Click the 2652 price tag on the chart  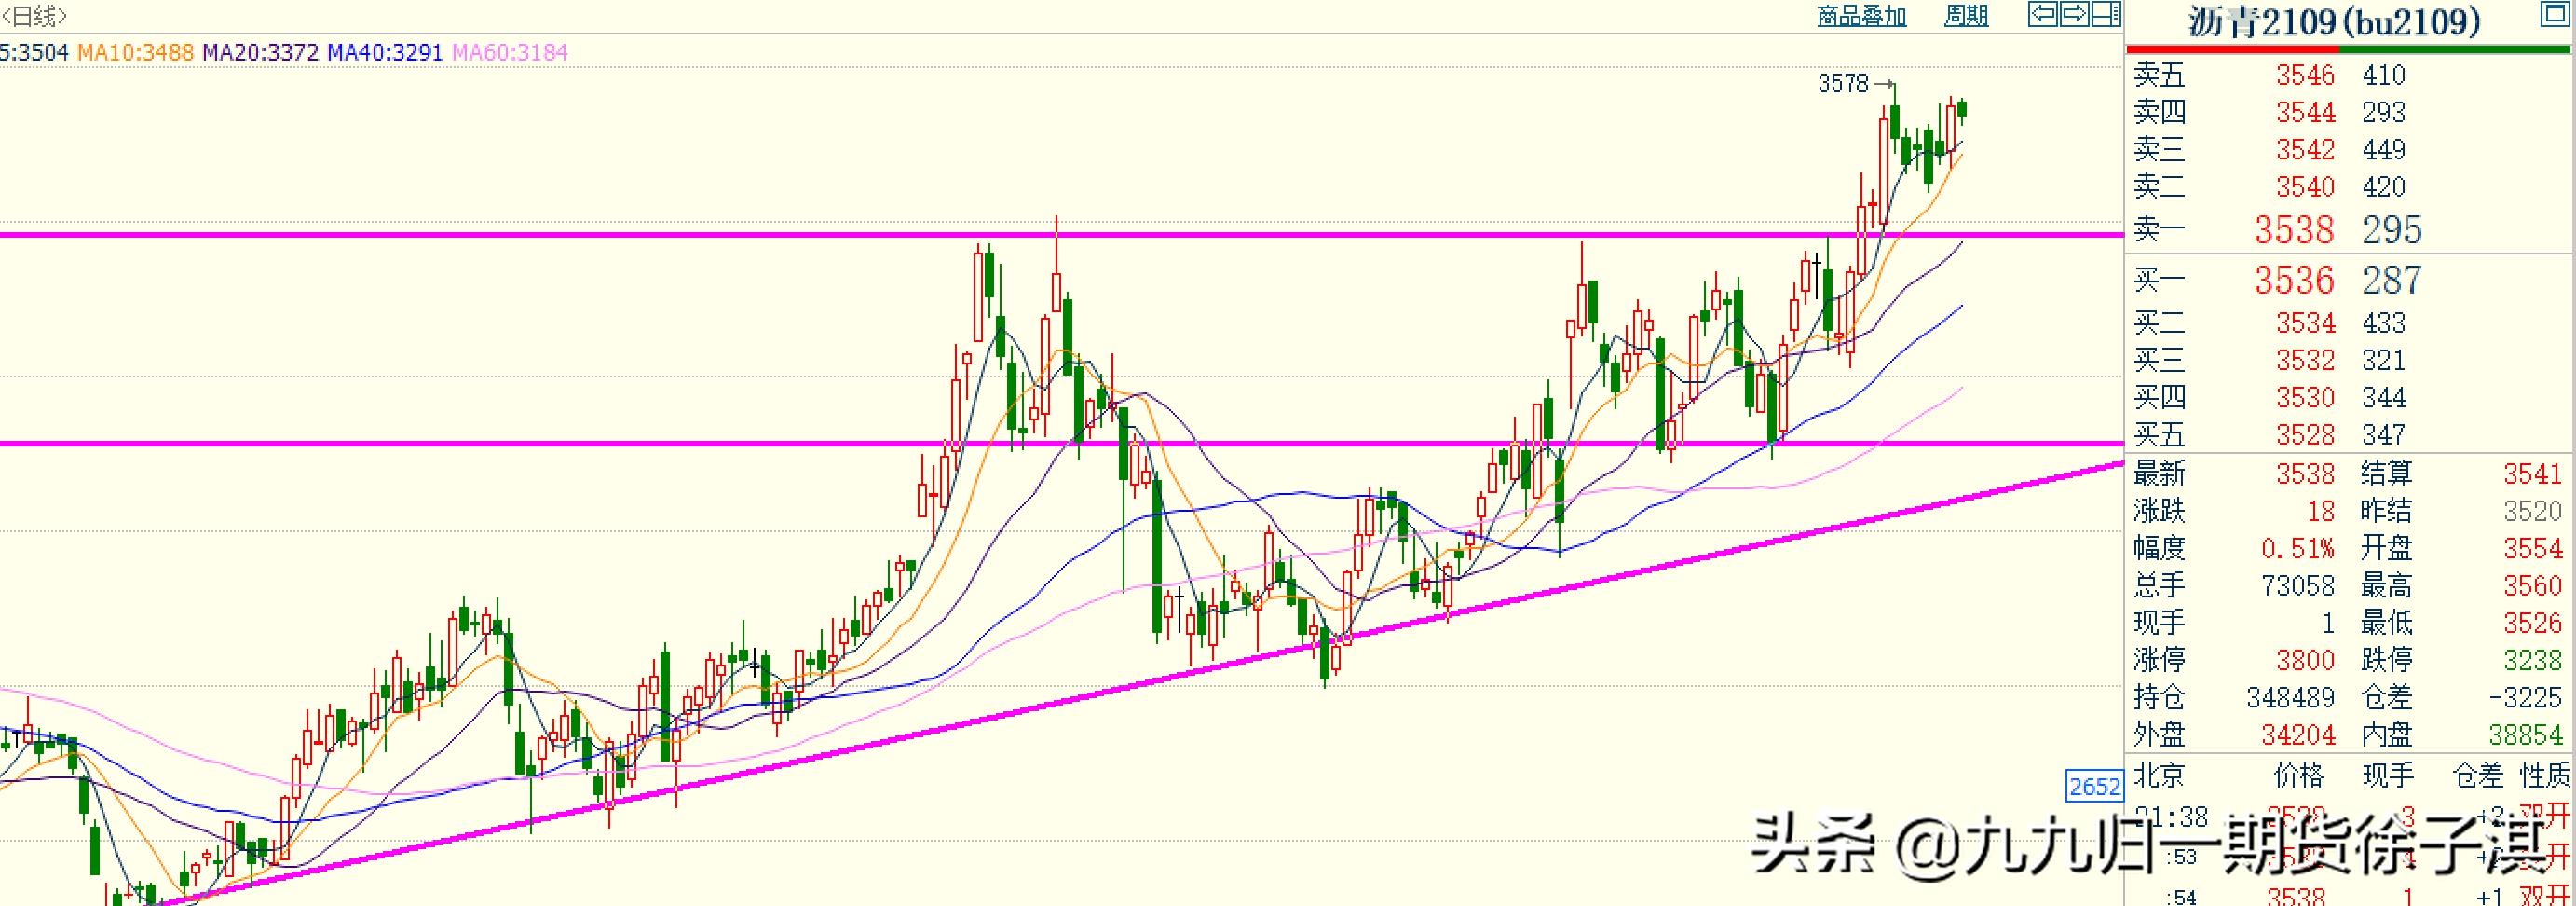click(x=2094, y=787)
